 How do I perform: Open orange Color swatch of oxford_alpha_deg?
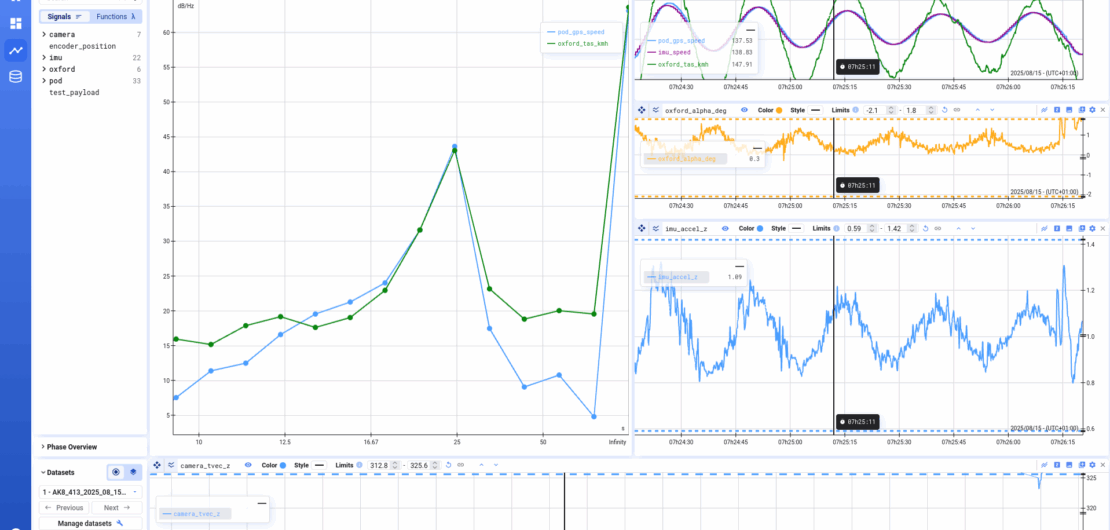tap(779, 110)
